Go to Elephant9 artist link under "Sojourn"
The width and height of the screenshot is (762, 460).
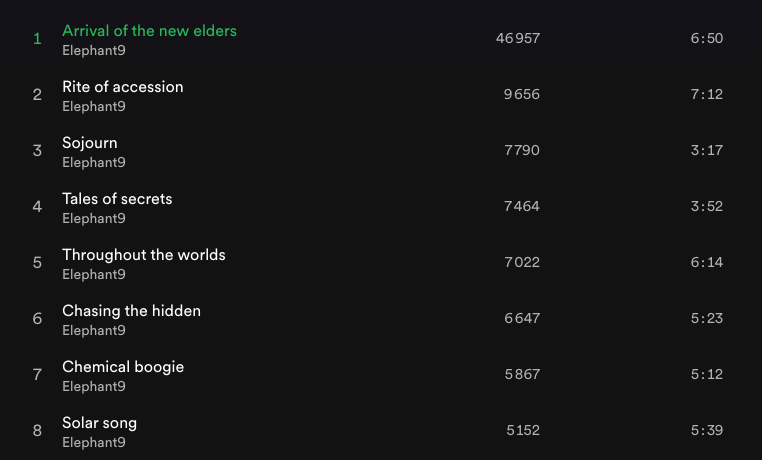pyautogui.click(x=94, y=162)
